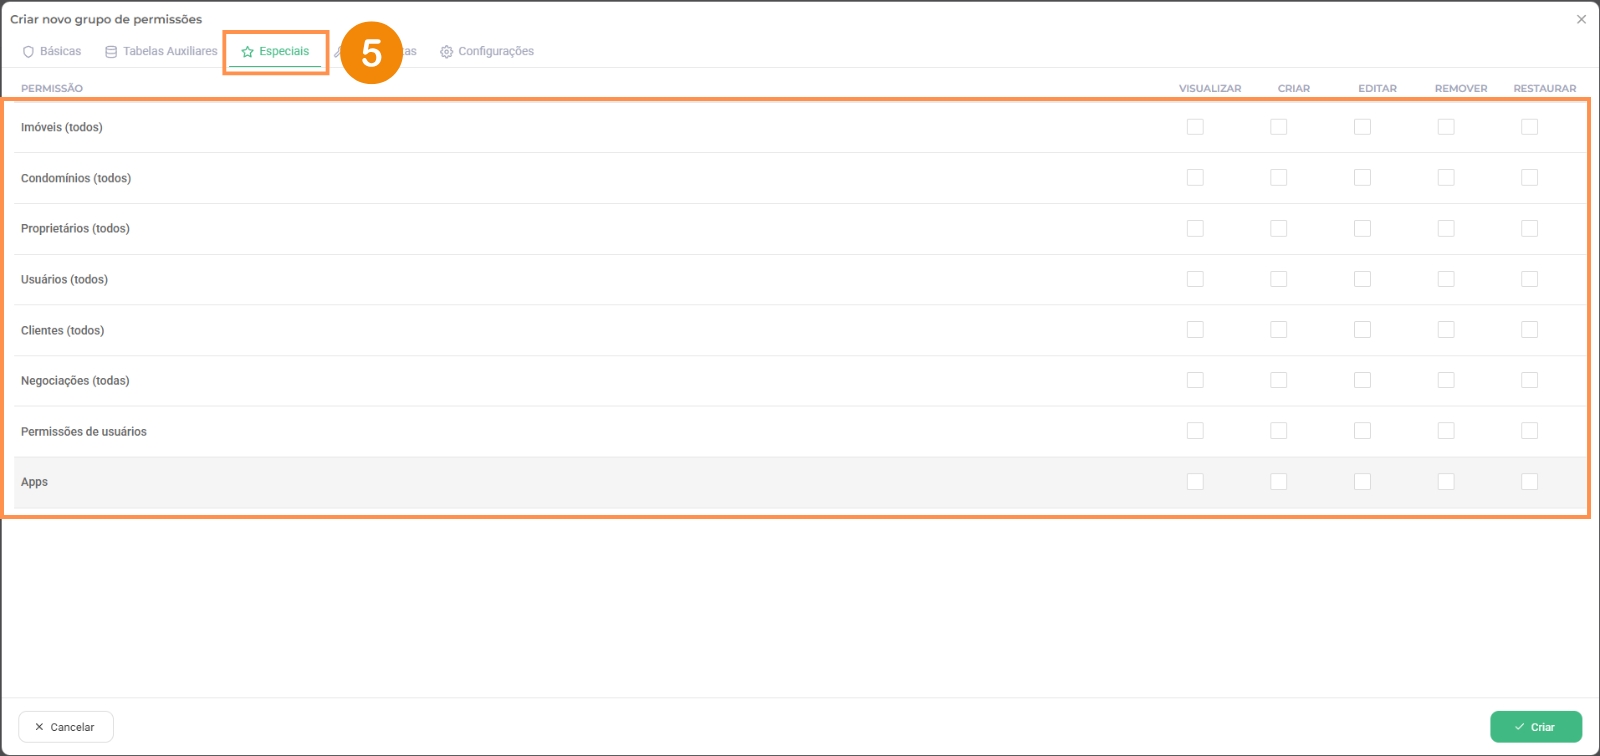1600x756 pixels.
Task: Tick Restaurar checkbox in Apps row
Action: (1529, 482)
